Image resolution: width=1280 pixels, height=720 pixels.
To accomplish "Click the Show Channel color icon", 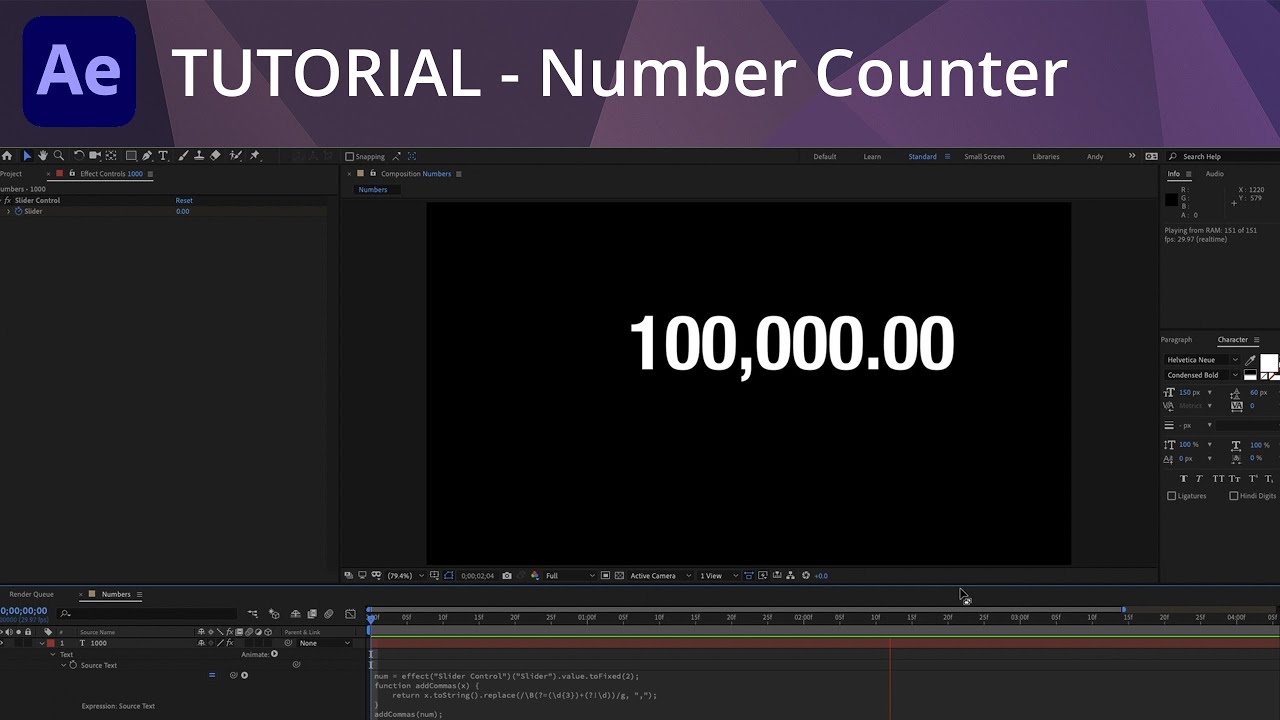I will pos(535,576).
